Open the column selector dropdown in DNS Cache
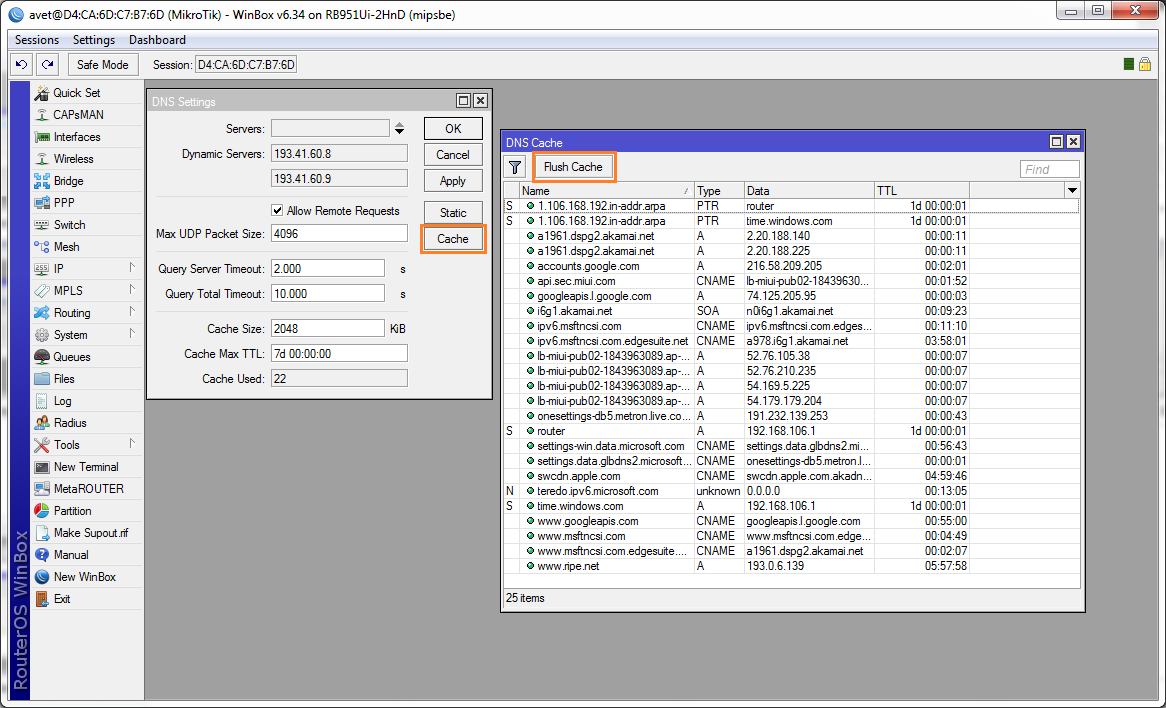Screen dimensions: 1166x708 [1072, 190]
